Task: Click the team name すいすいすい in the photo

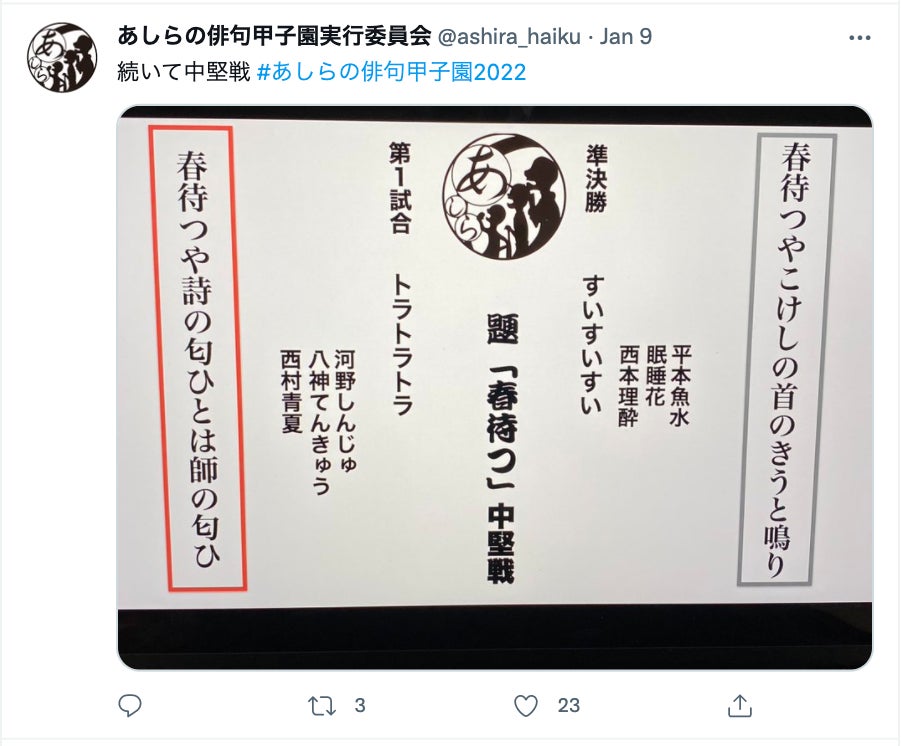Action: pos(594,345)
